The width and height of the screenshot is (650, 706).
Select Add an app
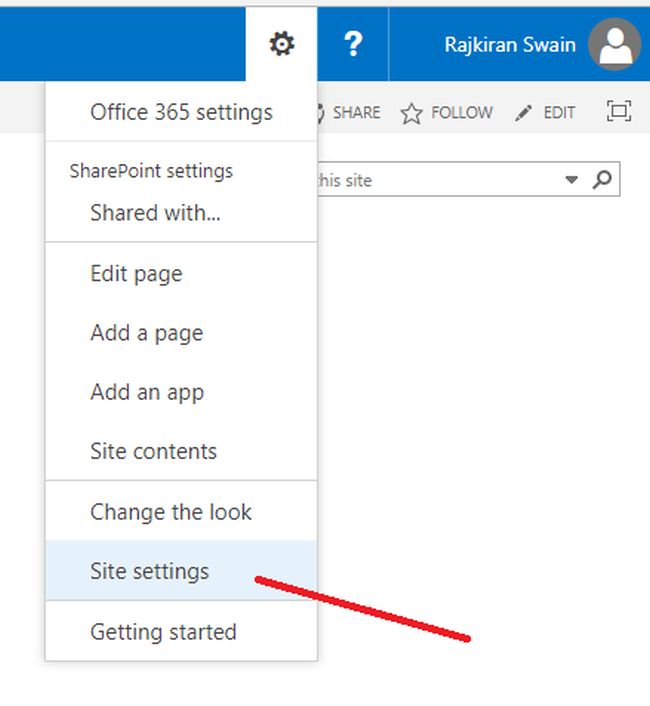point(181,392)
